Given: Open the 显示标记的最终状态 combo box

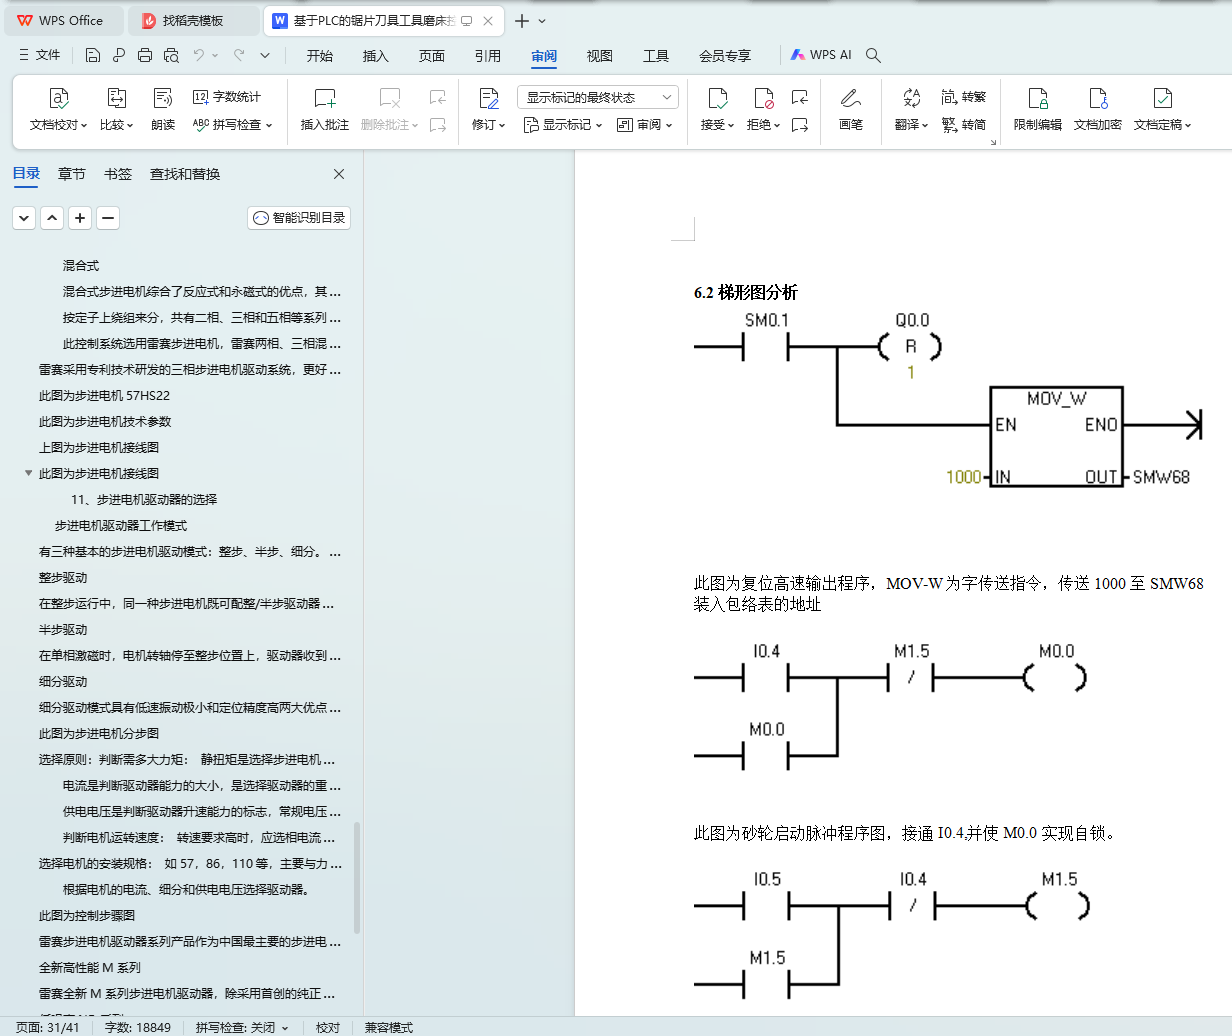Looking at the screenshot, I should (598, 97).
